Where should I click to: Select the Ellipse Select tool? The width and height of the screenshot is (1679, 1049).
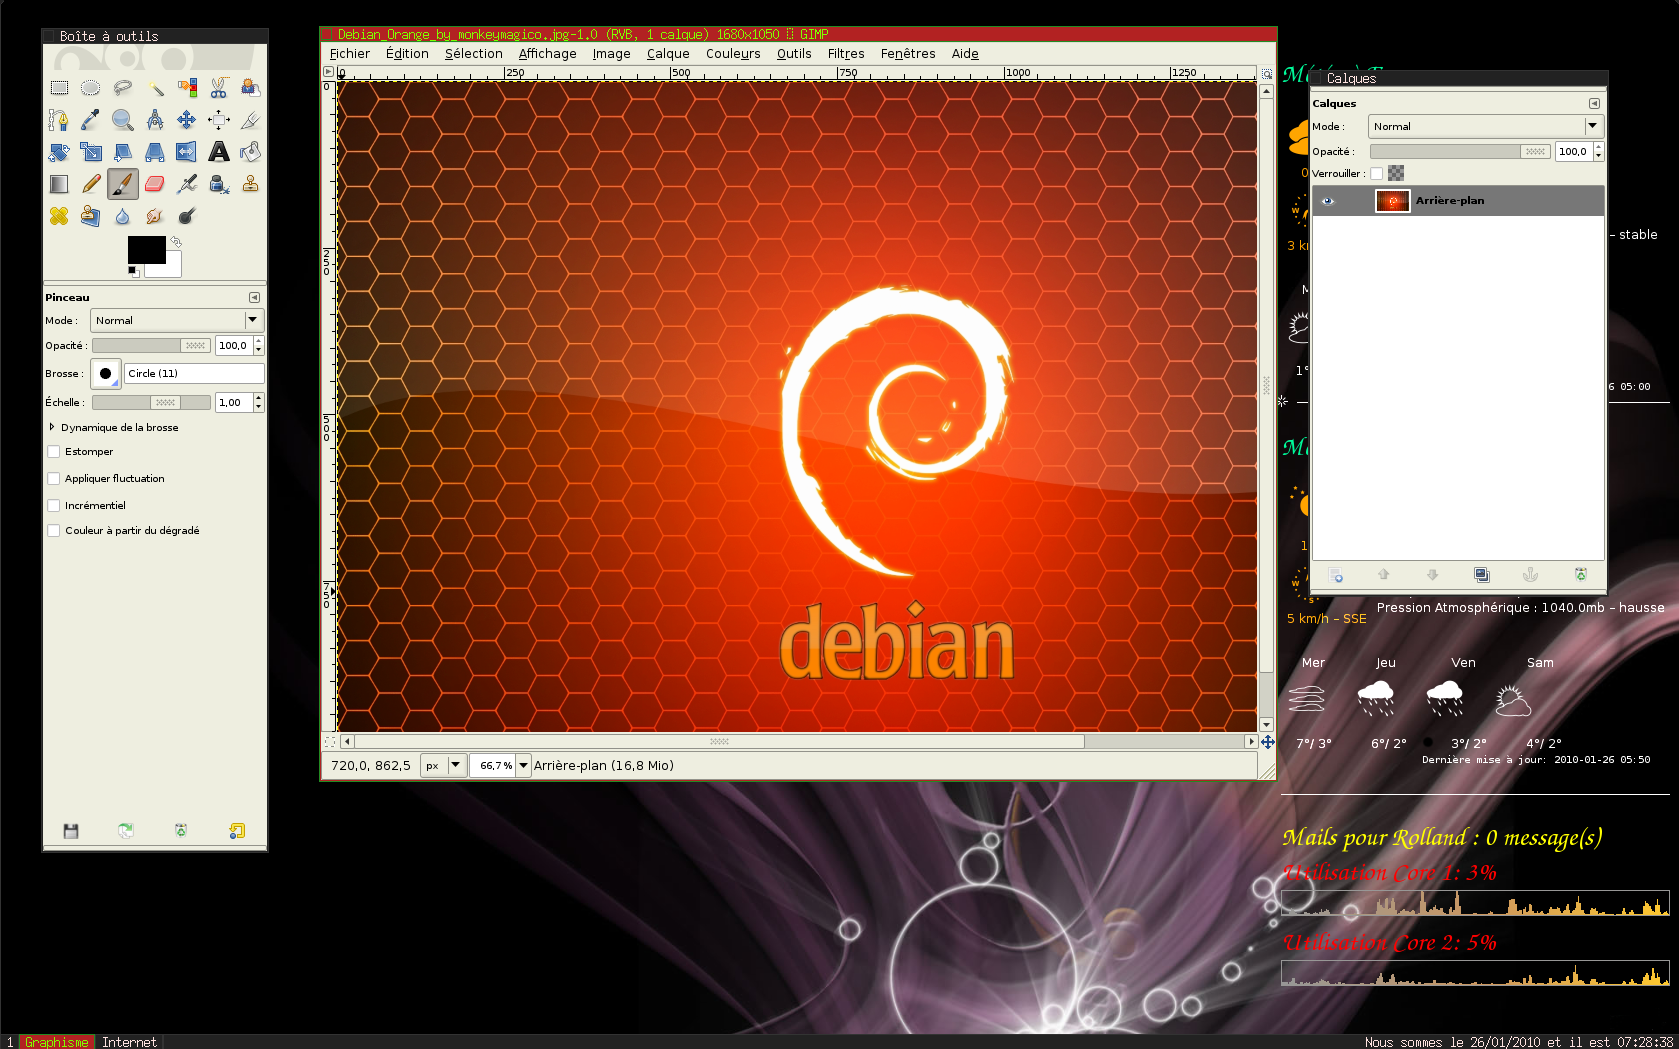point(91,88)
